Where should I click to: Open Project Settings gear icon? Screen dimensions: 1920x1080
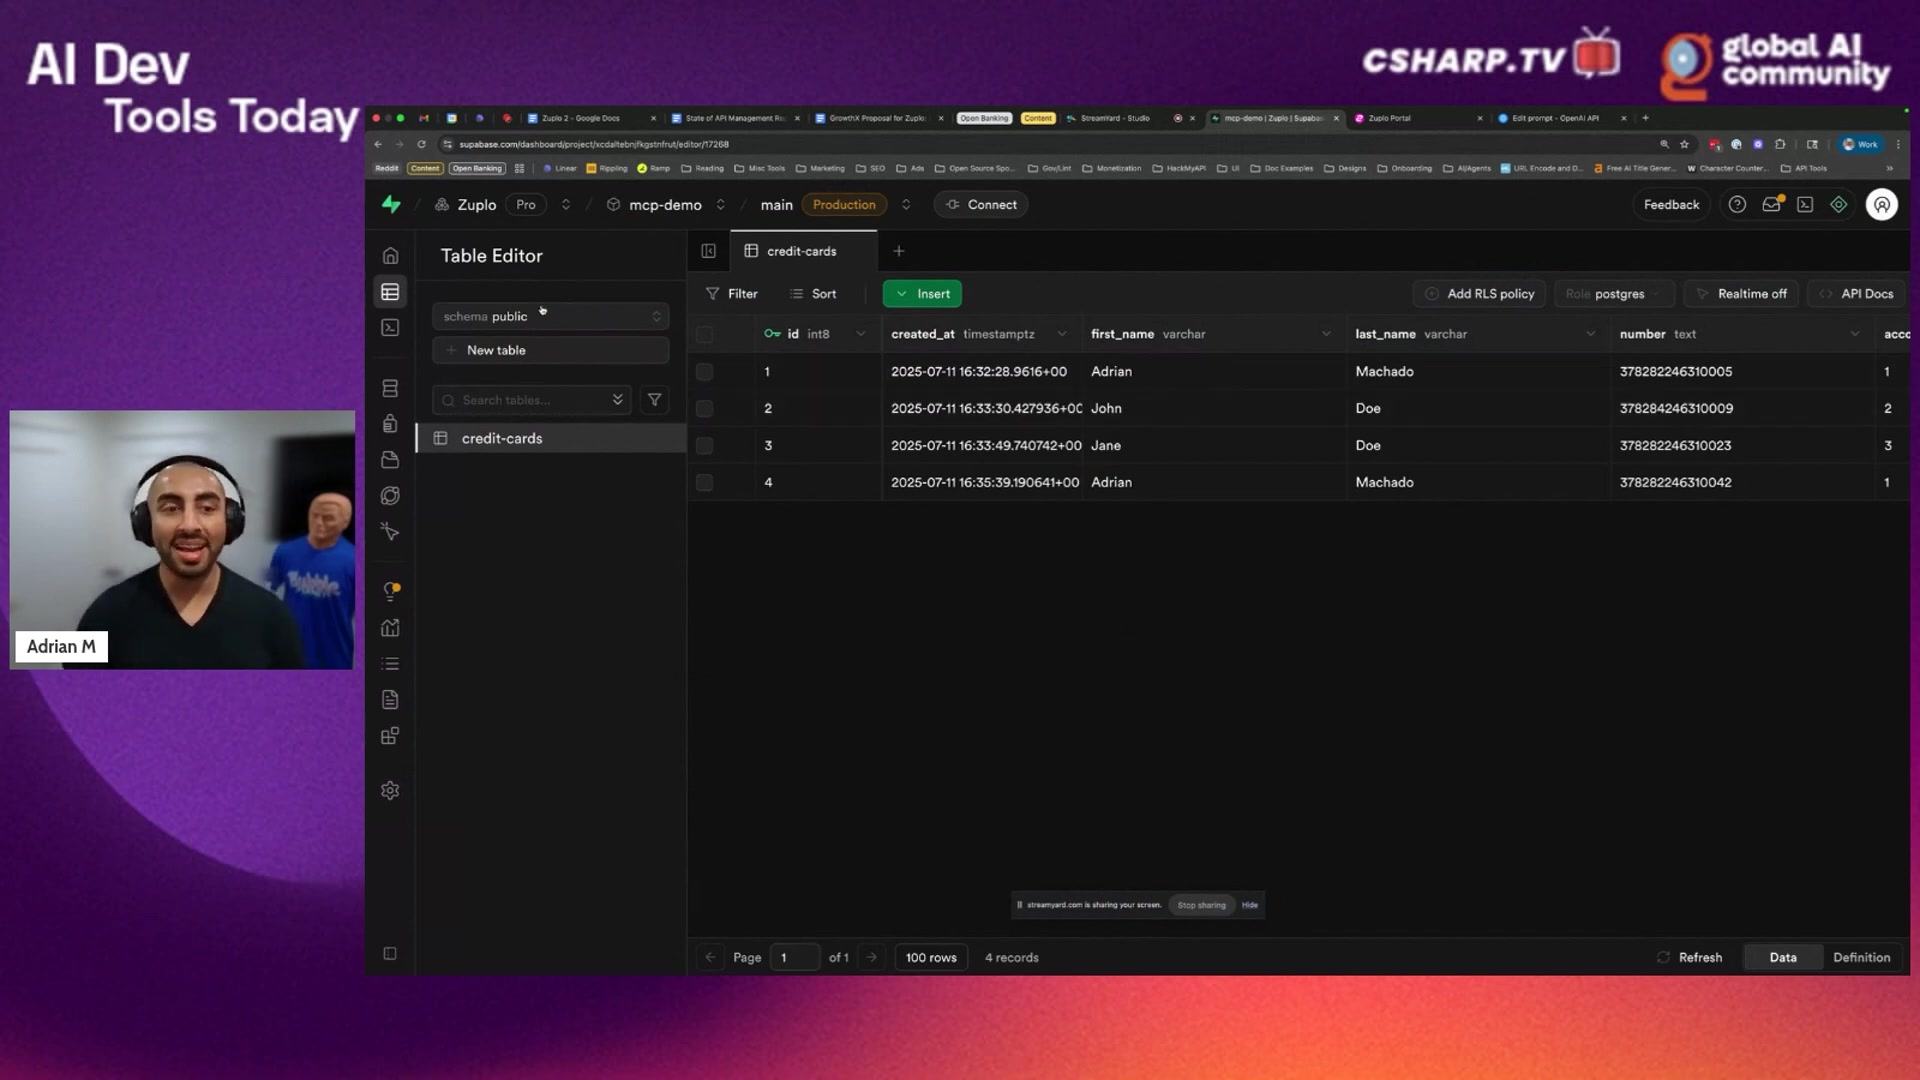[x=390, y=791]
